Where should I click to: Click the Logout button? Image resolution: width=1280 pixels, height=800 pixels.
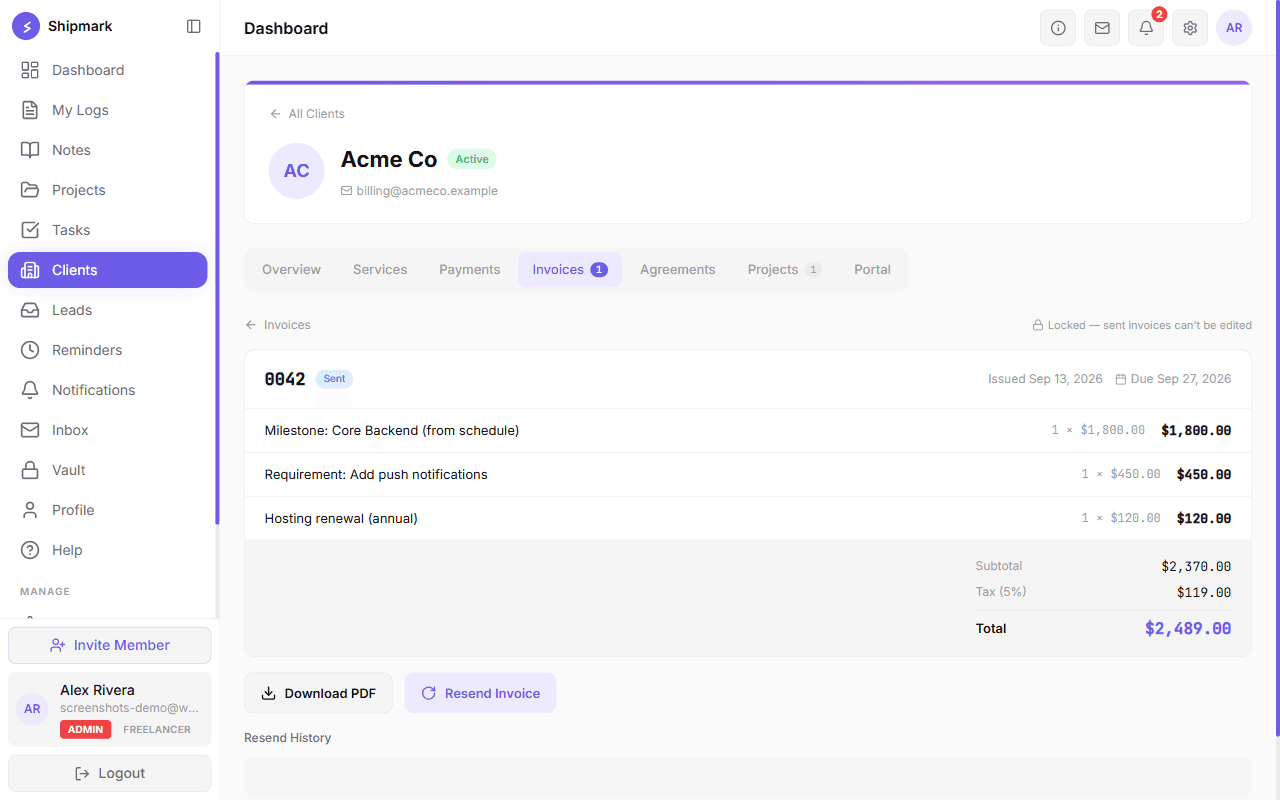tap(110, 773)
